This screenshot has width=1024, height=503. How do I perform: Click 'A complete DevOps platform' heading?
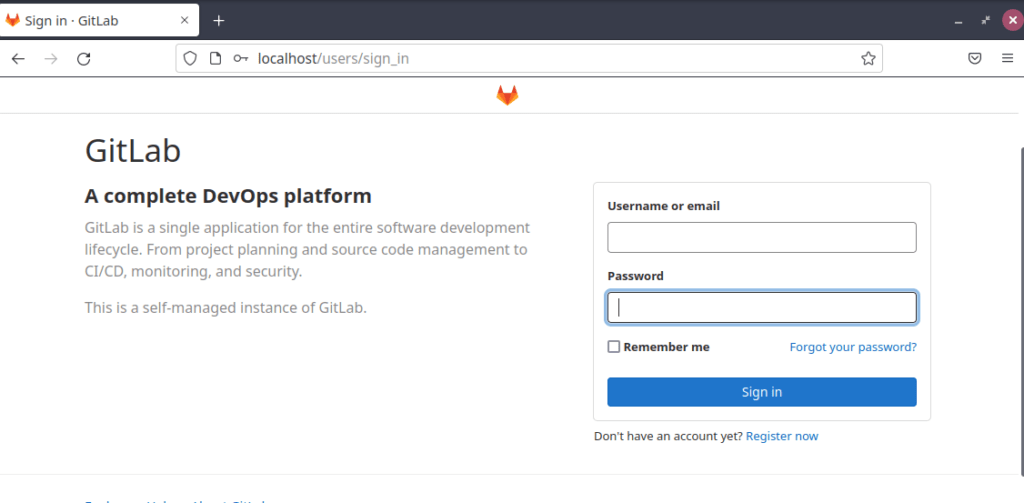(228, 196)
